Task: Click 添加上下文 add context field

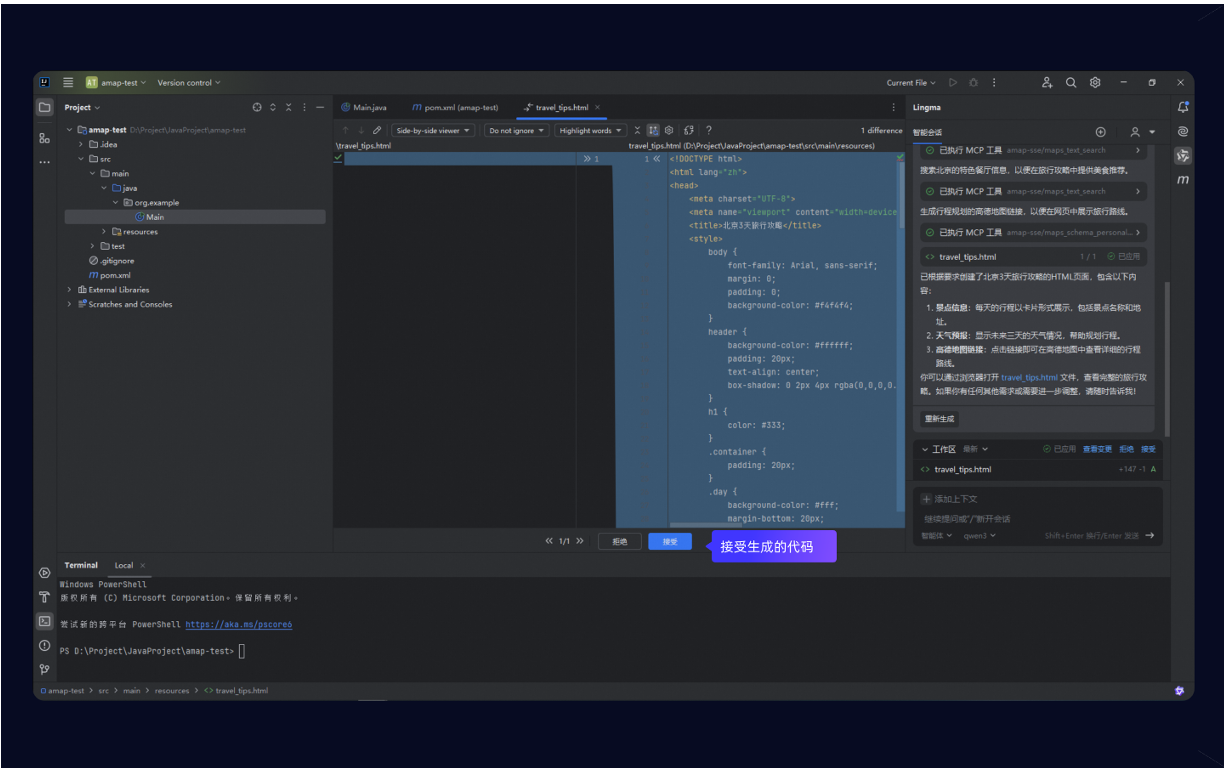Action: click(x=949, y=498)
